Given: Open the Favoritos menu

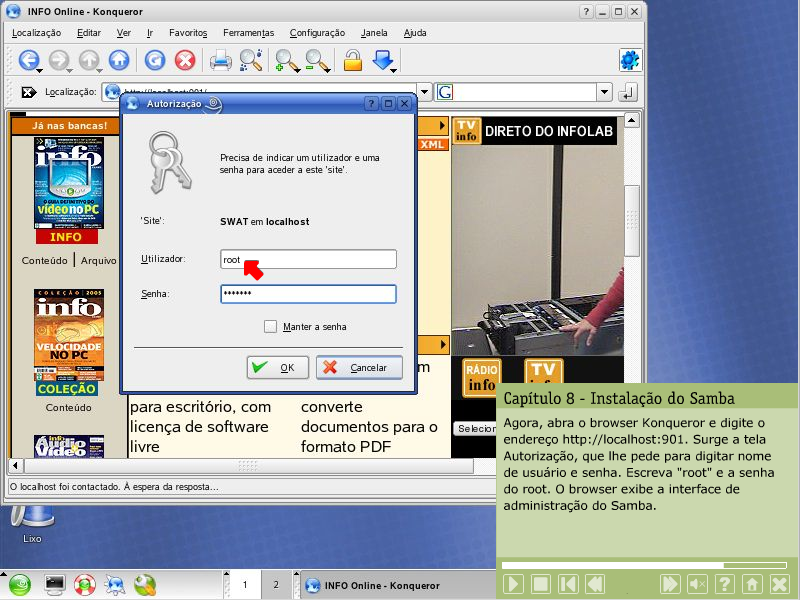Looking at the screenshot, I should click(x=189, y=33).
